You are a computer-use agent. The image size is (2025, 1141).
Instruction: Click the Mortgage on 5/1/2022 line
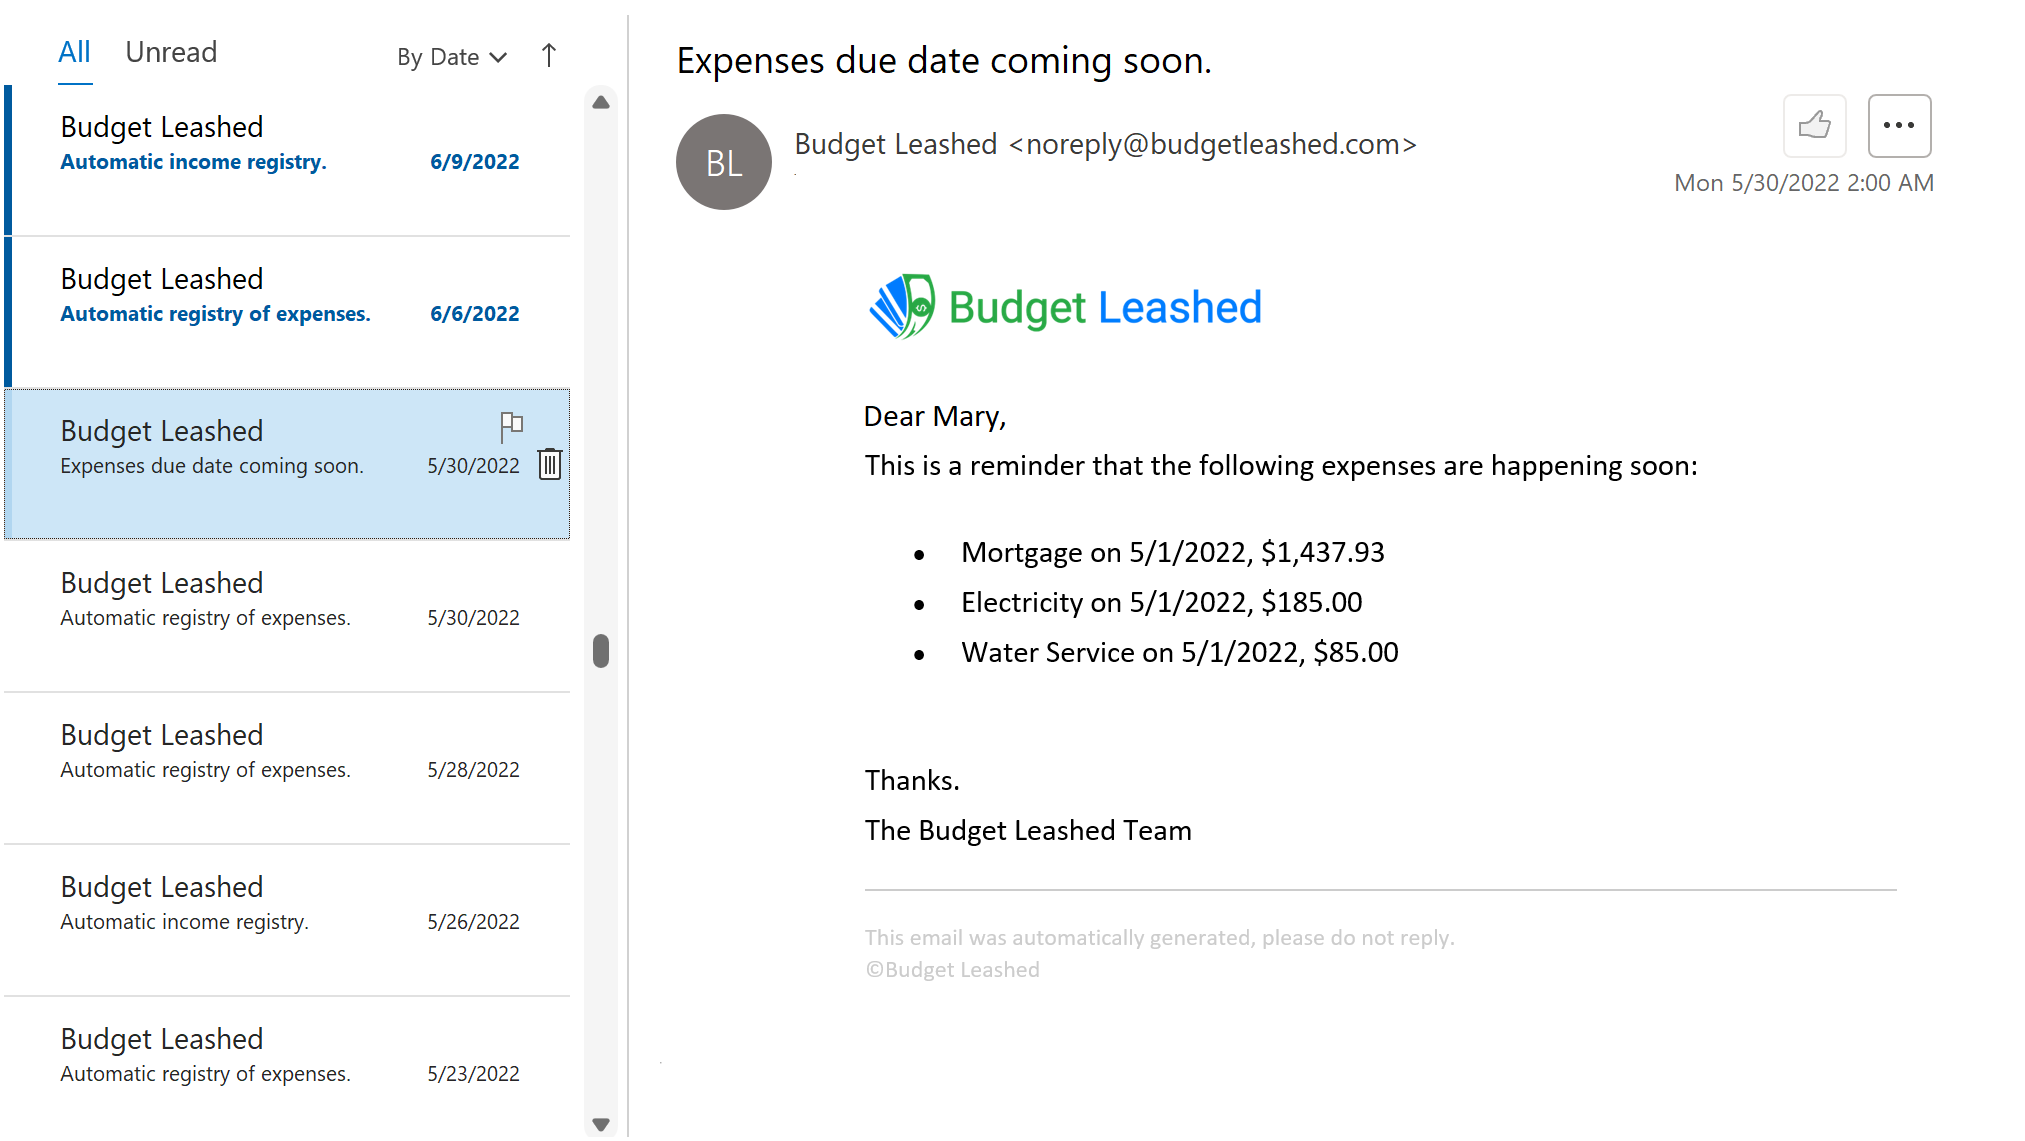click(x=1173, y=552)
